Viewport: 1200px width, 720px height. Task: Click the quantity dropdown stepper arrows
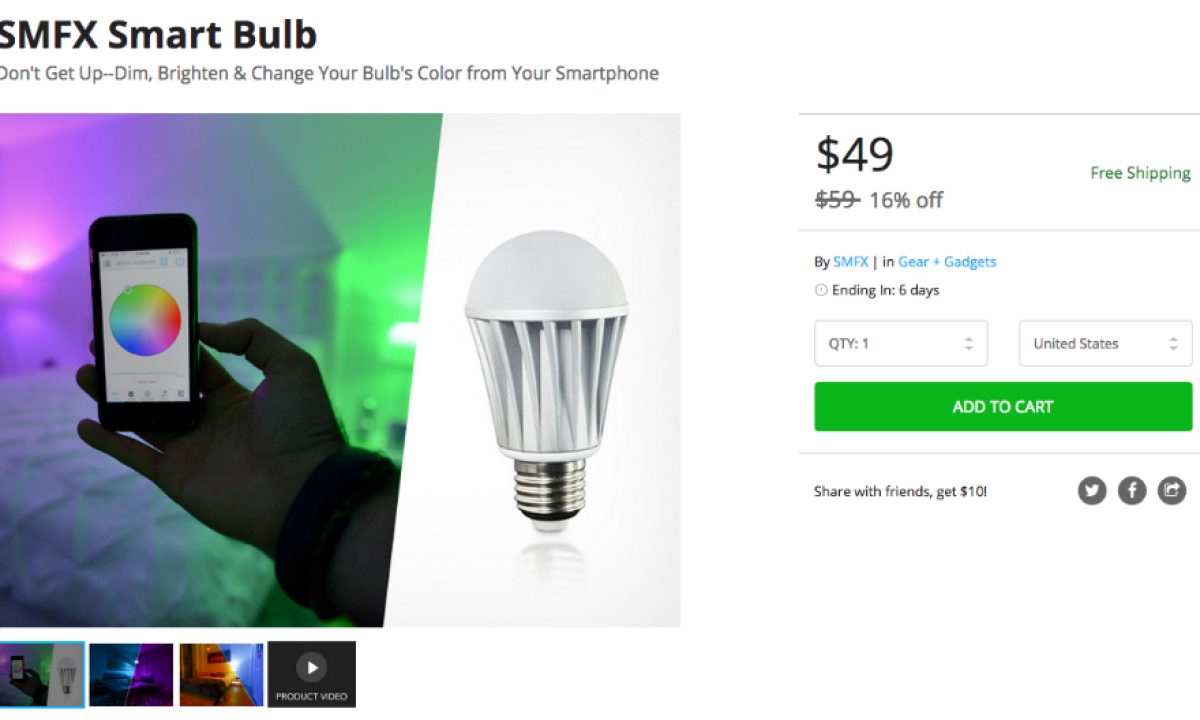[968, 343]
